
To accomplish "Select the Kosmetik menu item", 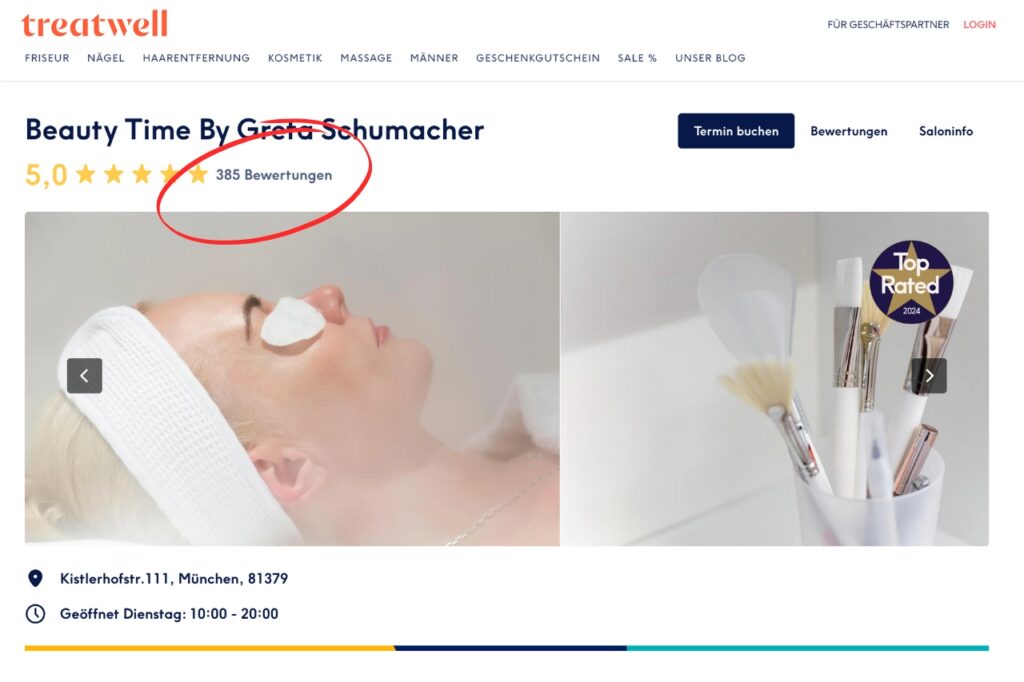I will (x=295, y=58).
